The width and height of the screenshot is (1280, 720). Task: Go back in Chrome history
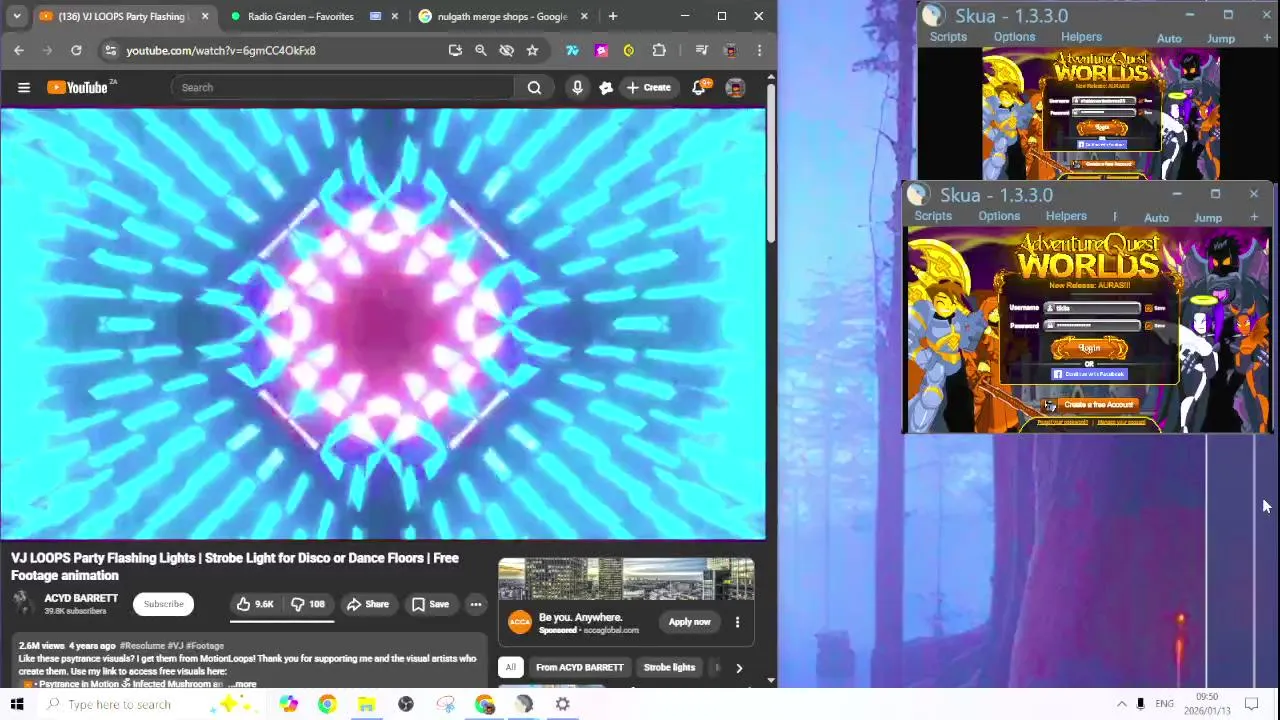pyautogui.click(x=19, y=50)
